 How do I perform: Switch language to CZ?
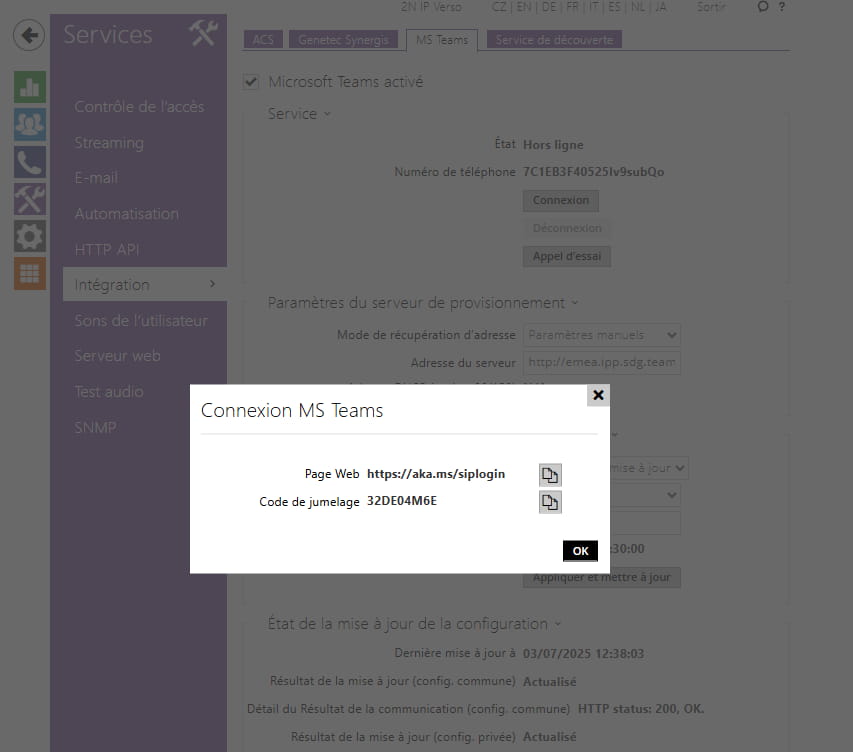[499, 7]
